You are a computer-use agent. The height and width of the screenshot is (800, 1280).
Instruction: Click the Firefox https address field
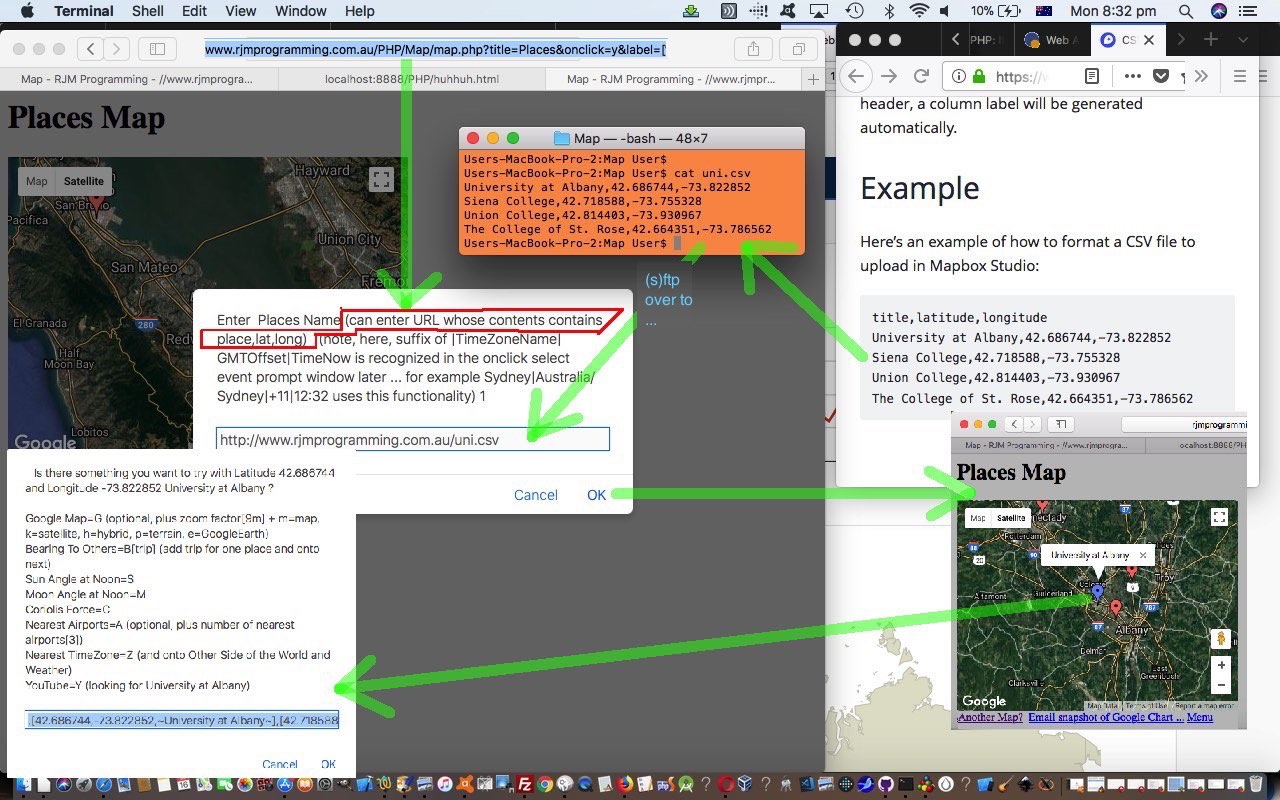point(1022,76)
